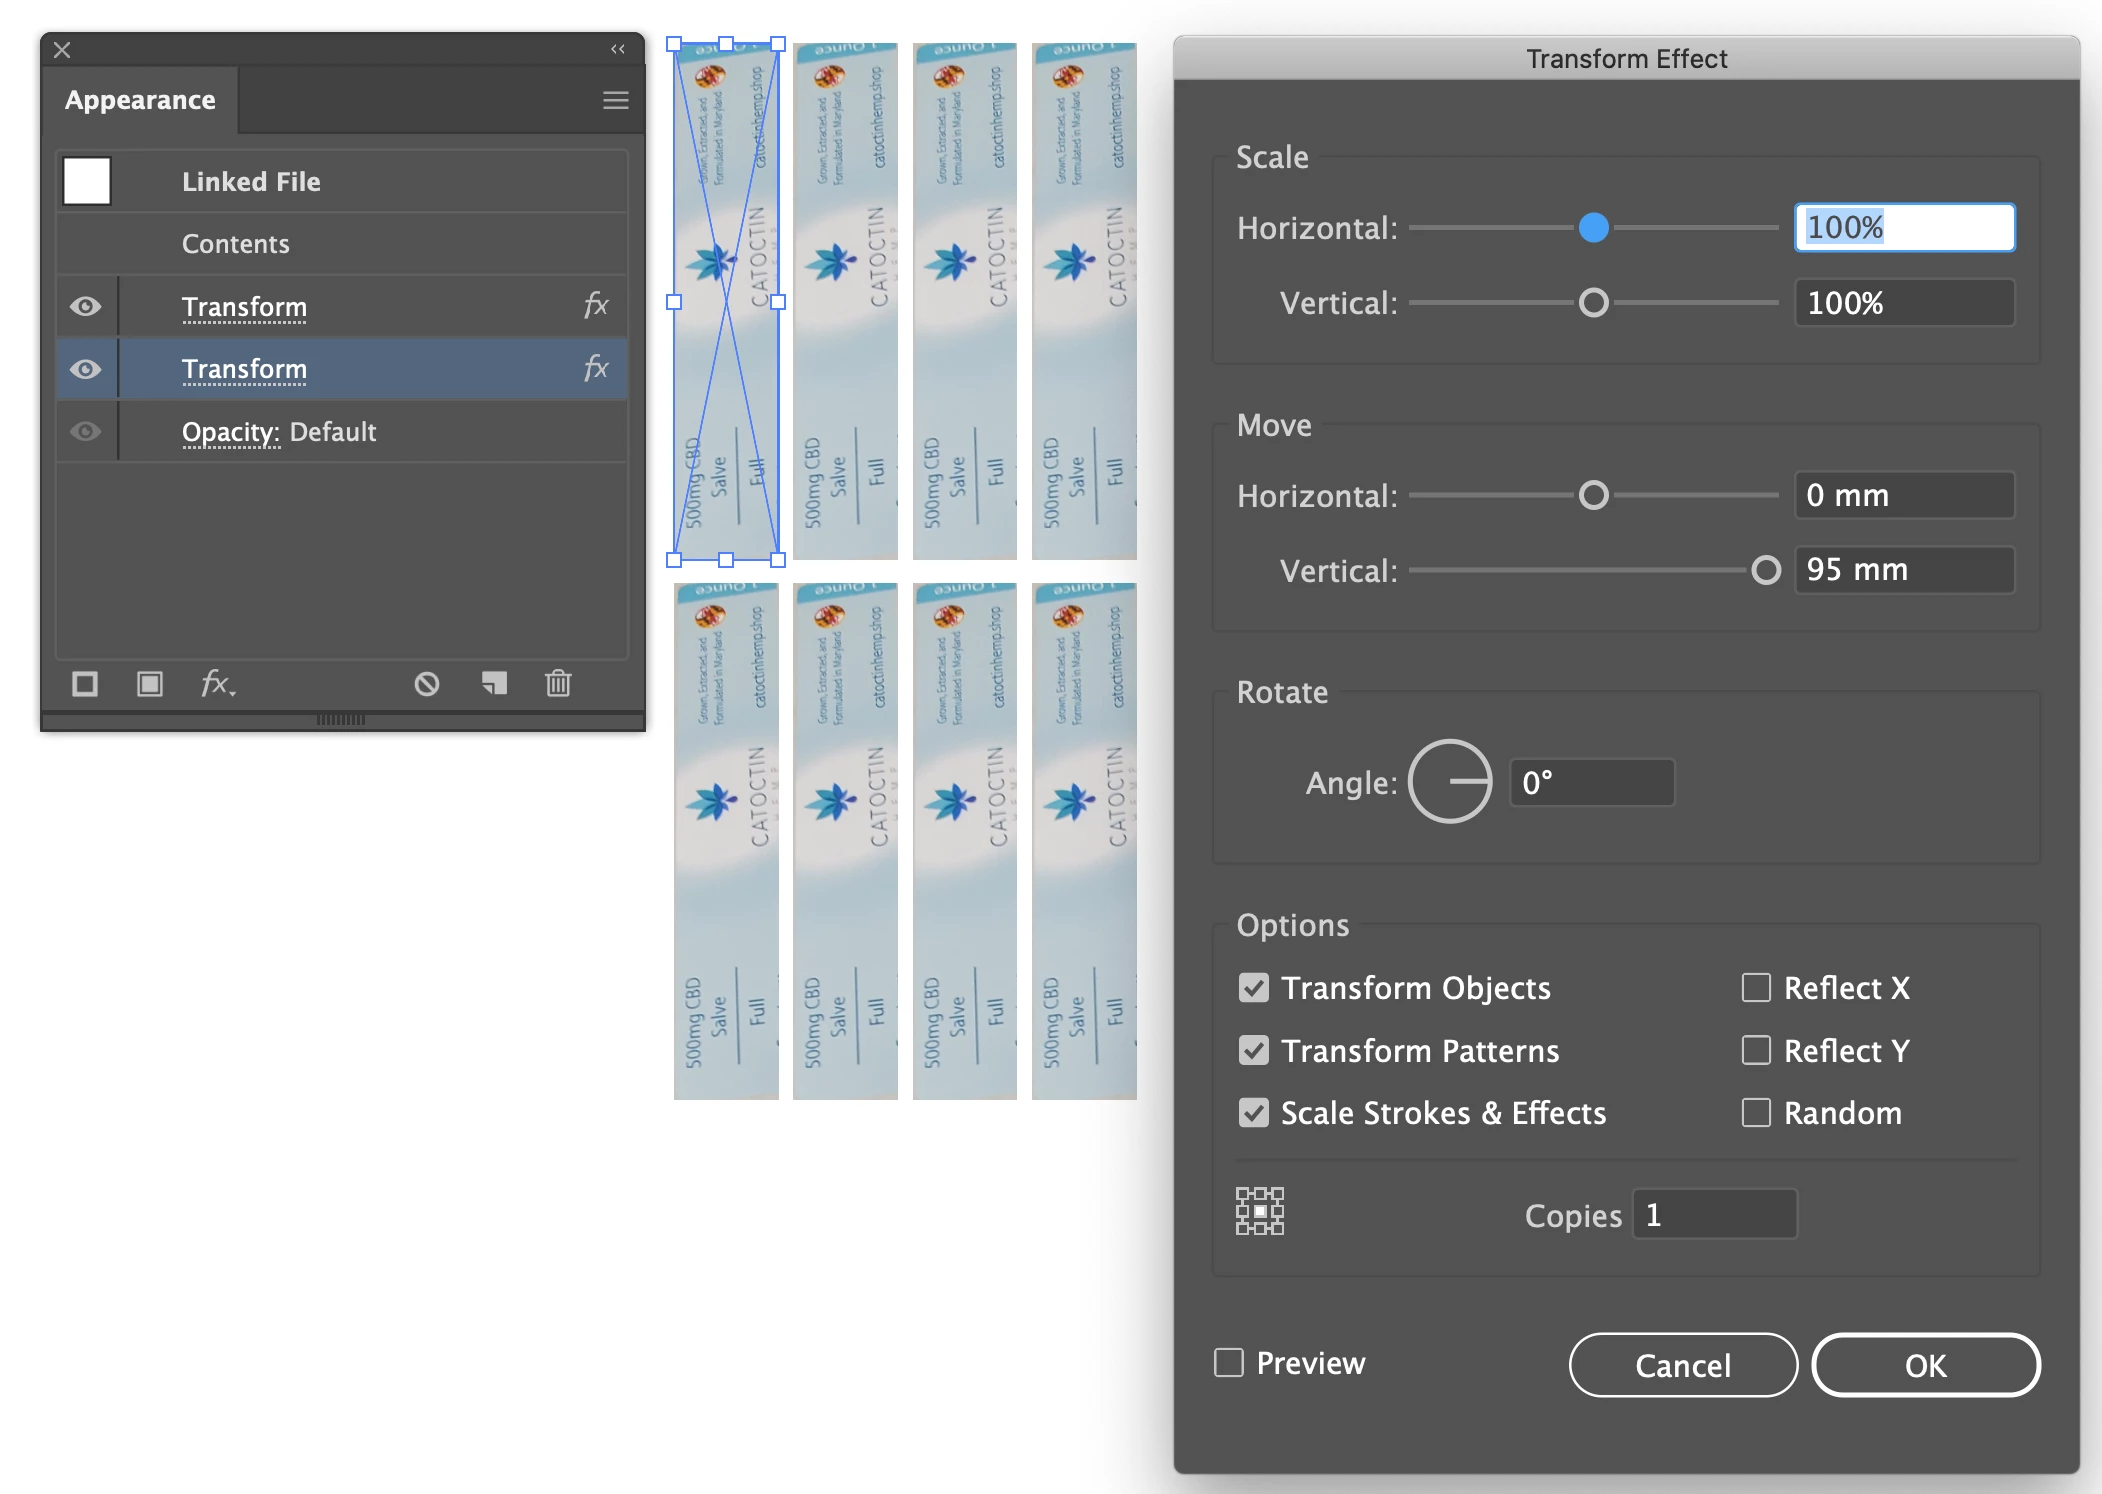Open the Opacity: Default settings link
The height and width of the screenshot is (1494, 2102).
click(230, 432)
